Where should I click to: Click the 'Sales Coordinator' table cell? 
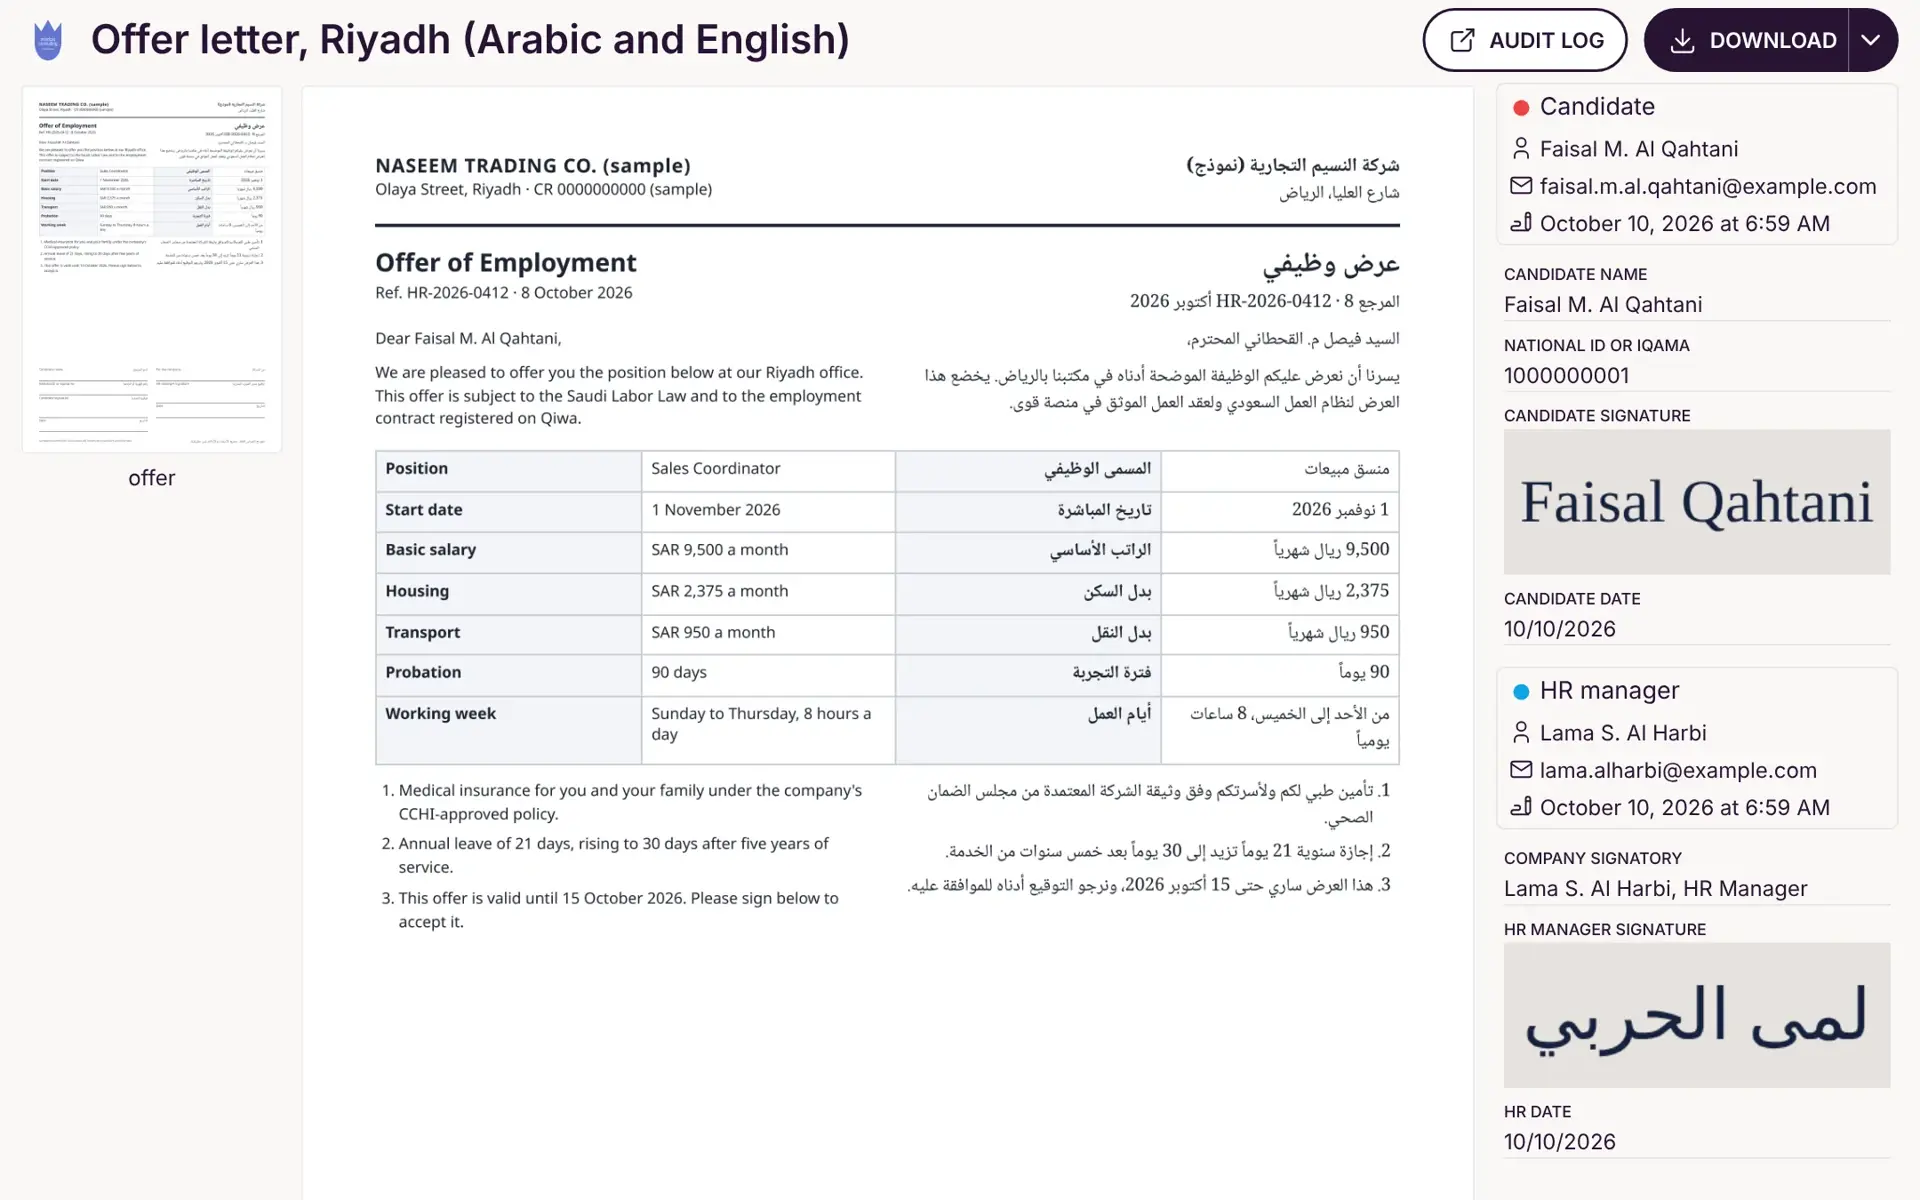pyautogui.click(x=768, y=469)
